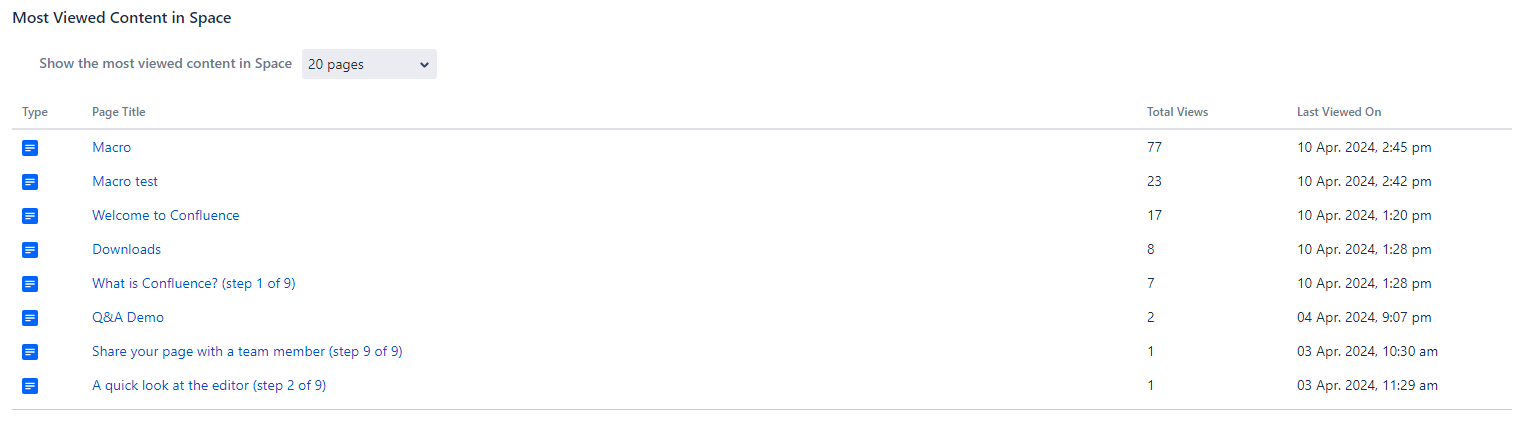Open the Macro test page link
Screen dimensions: 1522x428
coord(125,182)
